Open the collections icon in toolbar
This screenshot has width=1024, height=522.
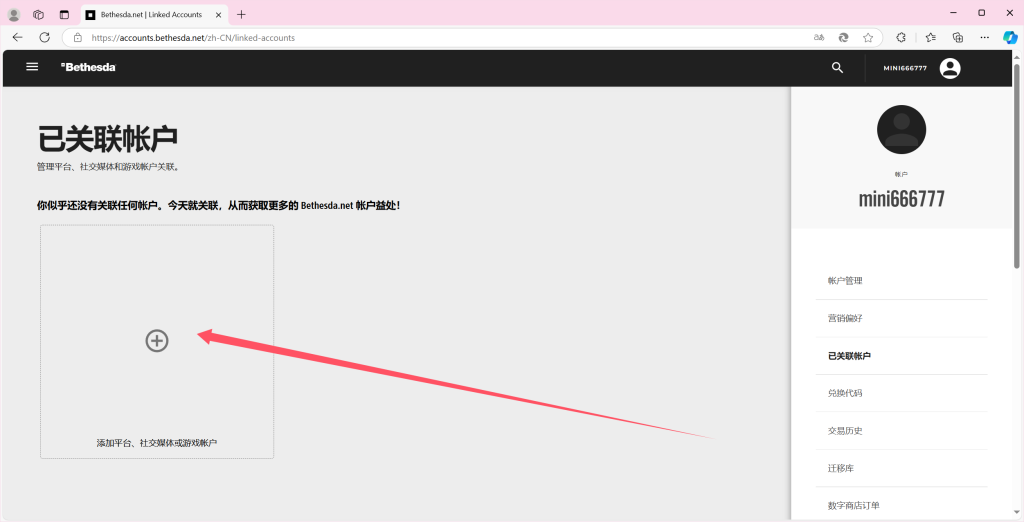[x=958, y=37]
